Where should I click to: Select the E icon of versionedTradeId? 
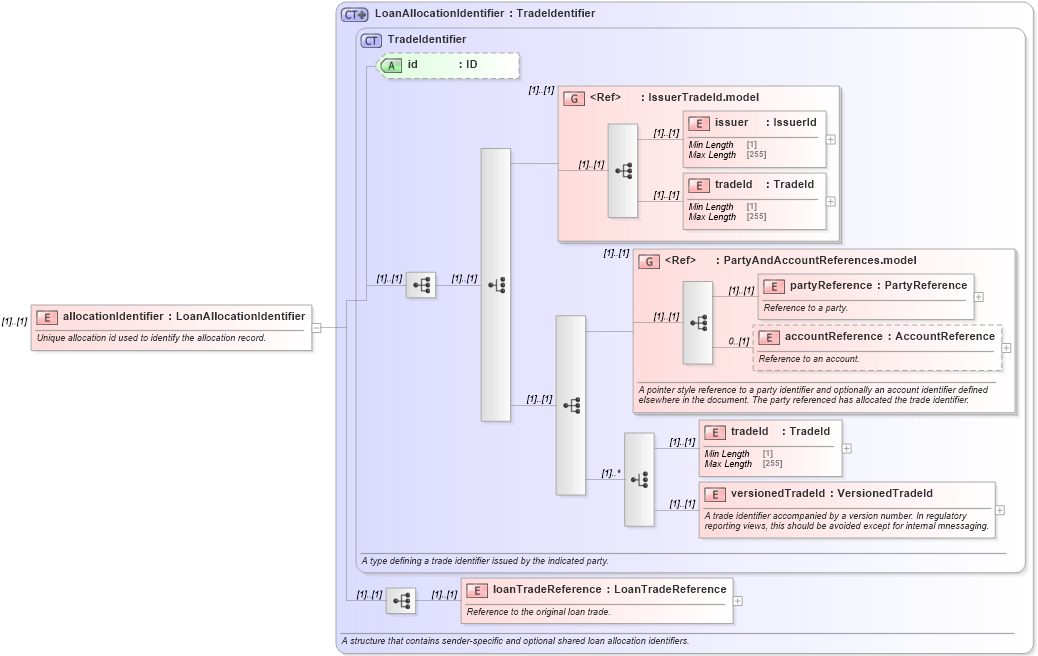[716, 494]
